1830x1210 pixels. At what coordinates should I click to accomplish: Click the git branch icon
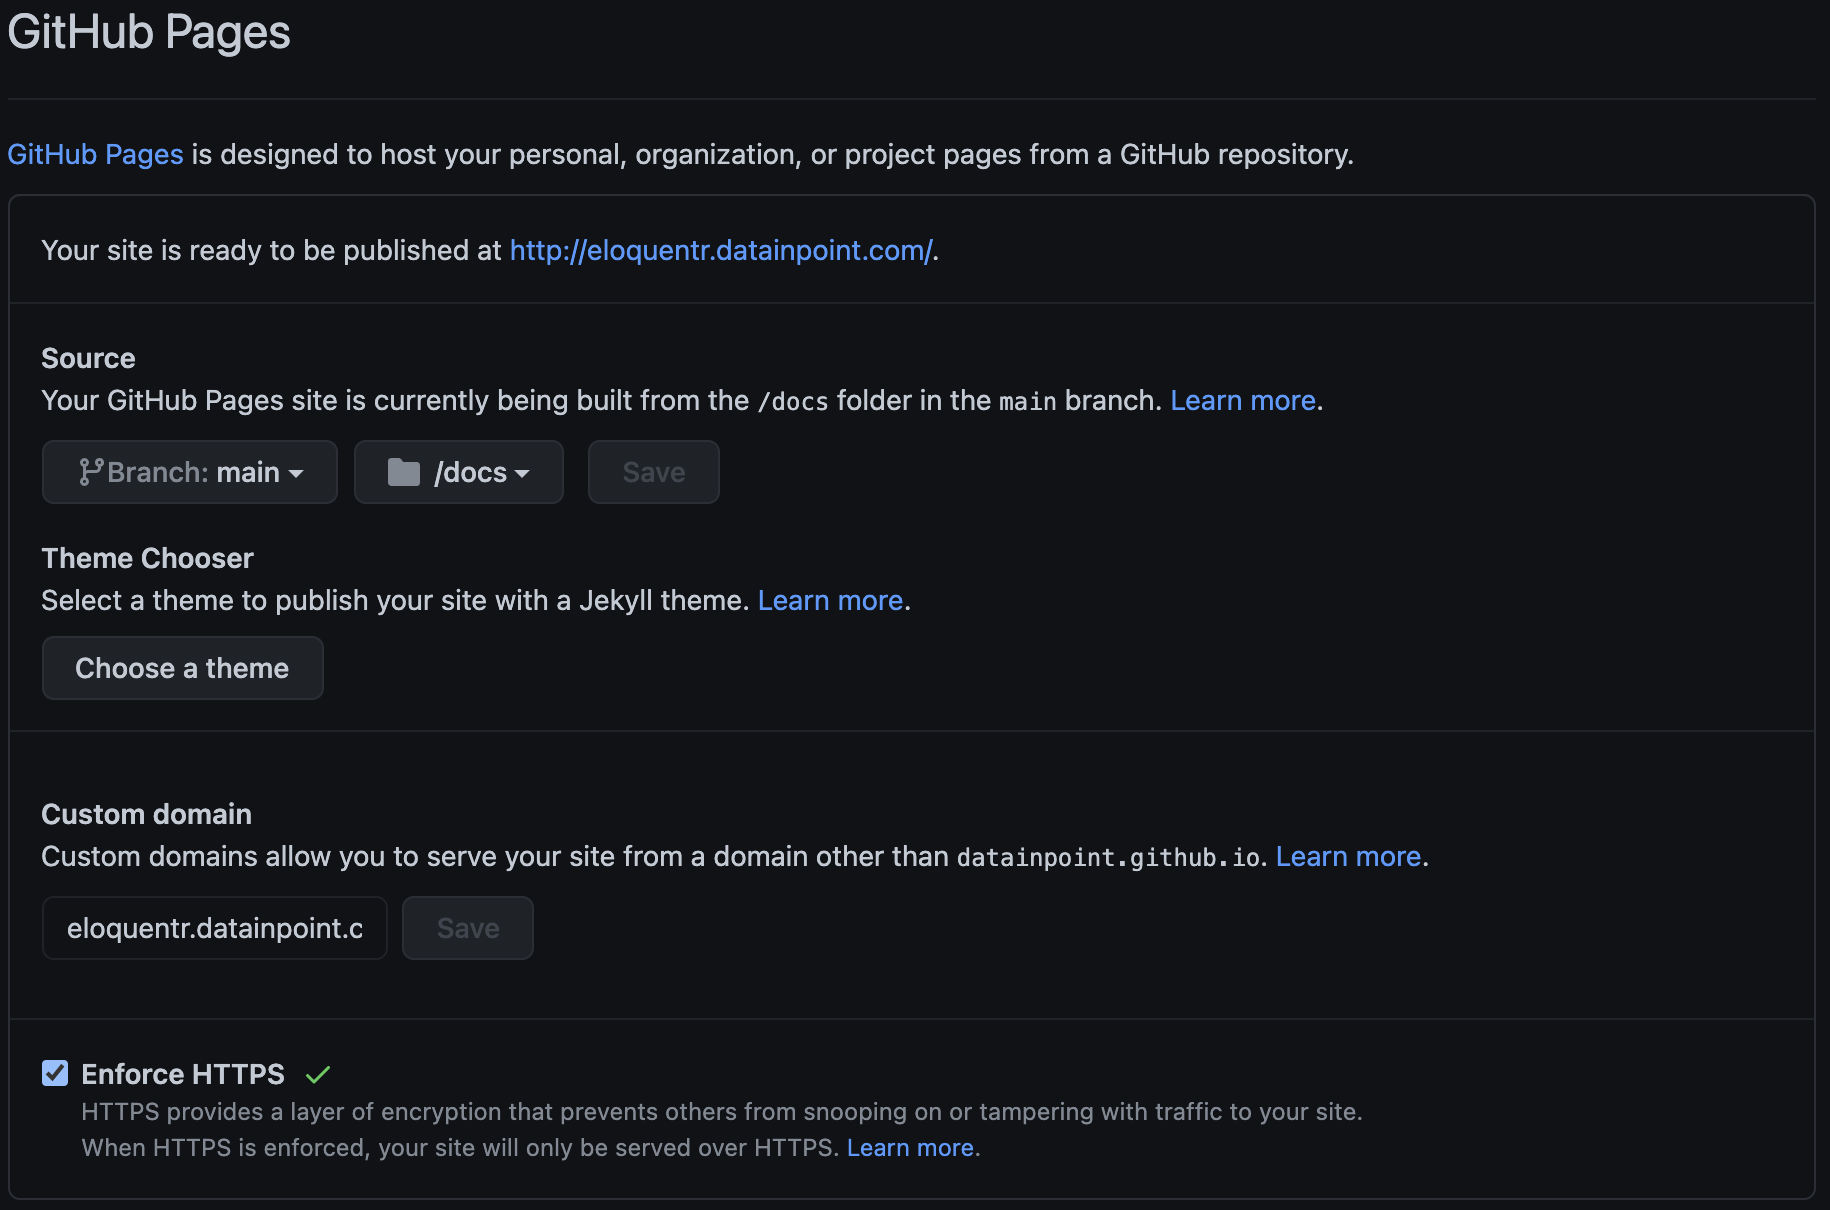point(91,472)
